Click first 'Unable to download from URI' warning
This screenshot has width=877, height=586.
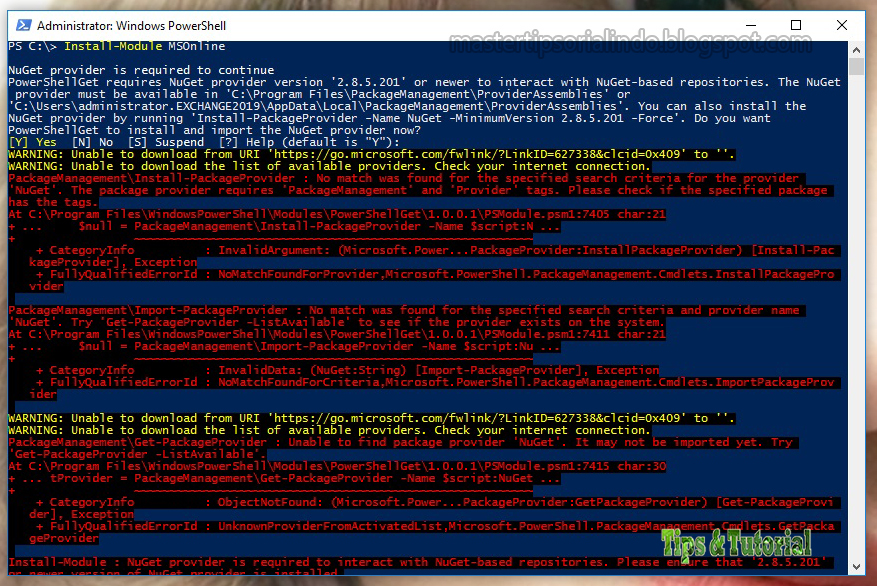(371, 154)
